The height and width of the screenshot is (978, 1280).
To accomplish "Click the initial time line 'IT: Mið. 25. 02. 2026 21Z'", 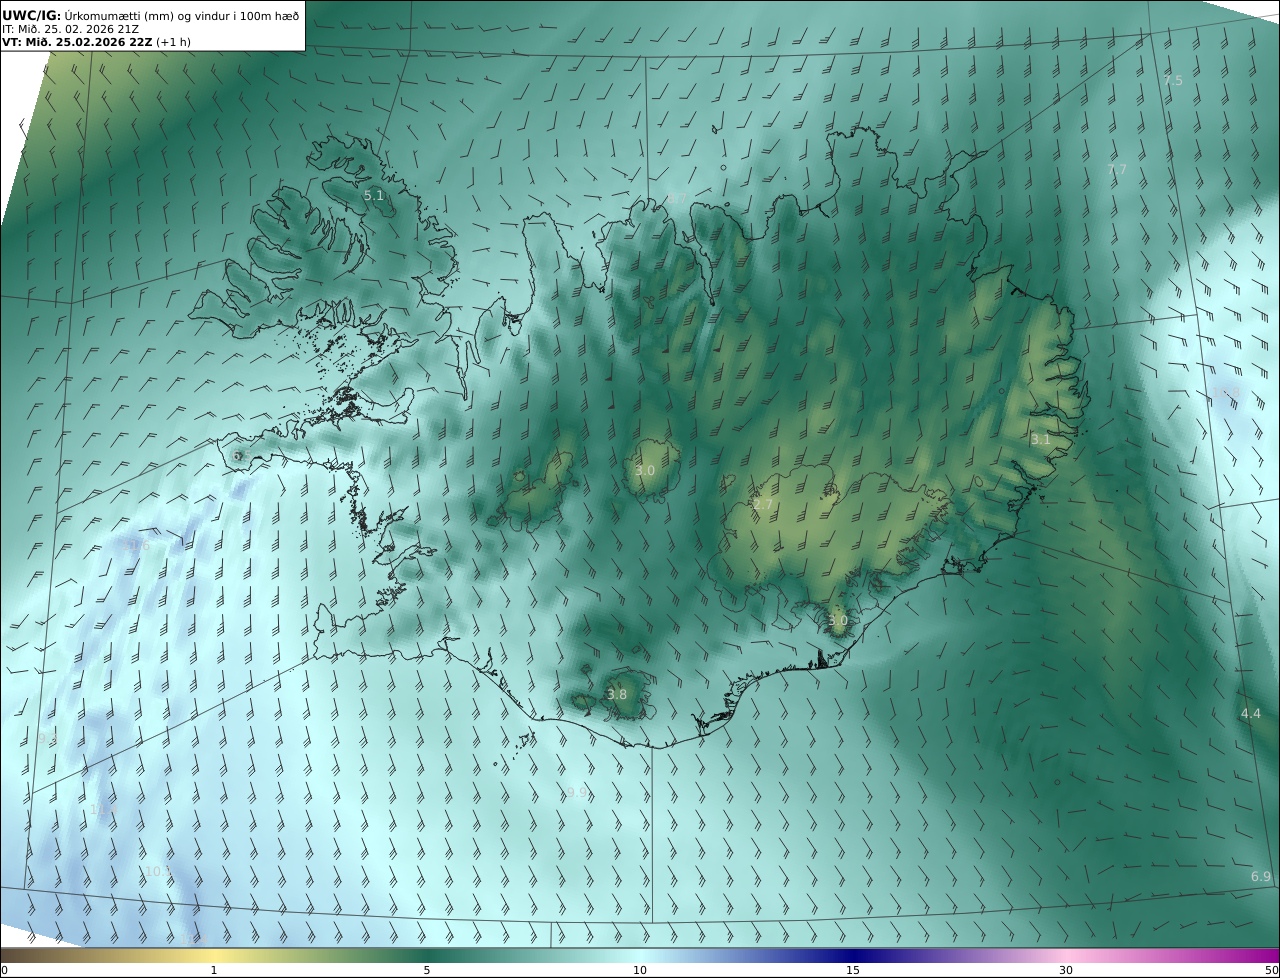I will 70,29.
